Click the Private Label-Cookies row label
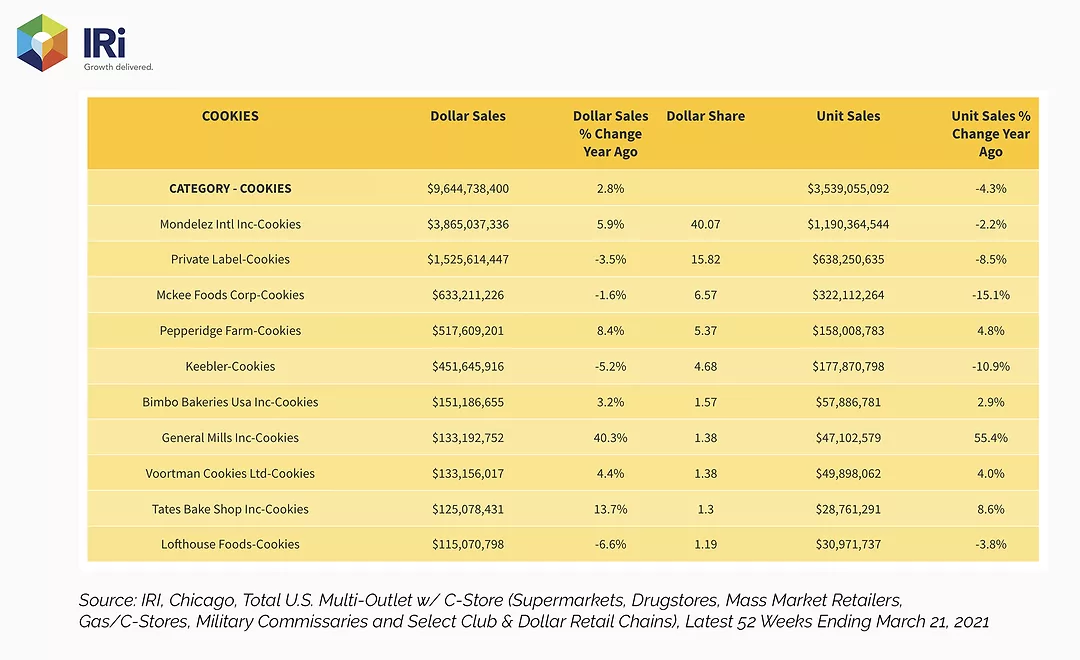1080x660 pixels. 230,259
